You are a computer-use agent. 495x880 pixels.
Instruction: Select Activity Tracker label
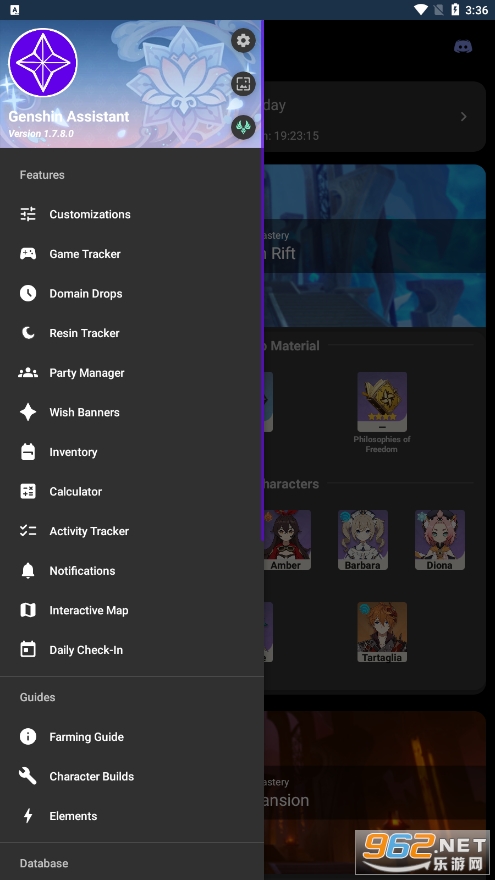(x=89, y=531)
